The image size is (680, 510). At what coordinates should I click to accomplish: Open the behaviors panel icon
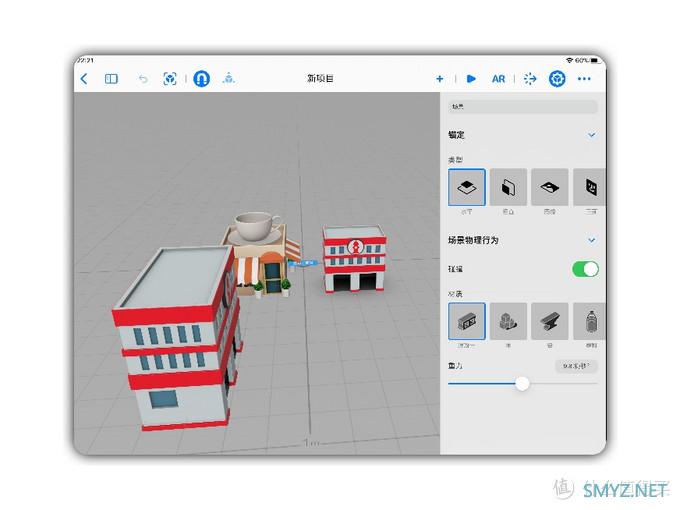tap(530, 78)
